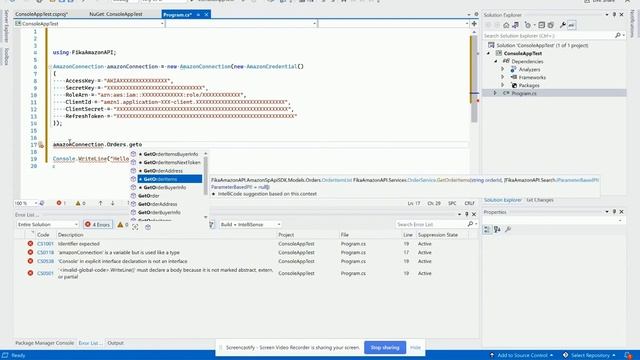Select GetOrder in IntelliSense list
640x360 pixels.
click(149, 196)
